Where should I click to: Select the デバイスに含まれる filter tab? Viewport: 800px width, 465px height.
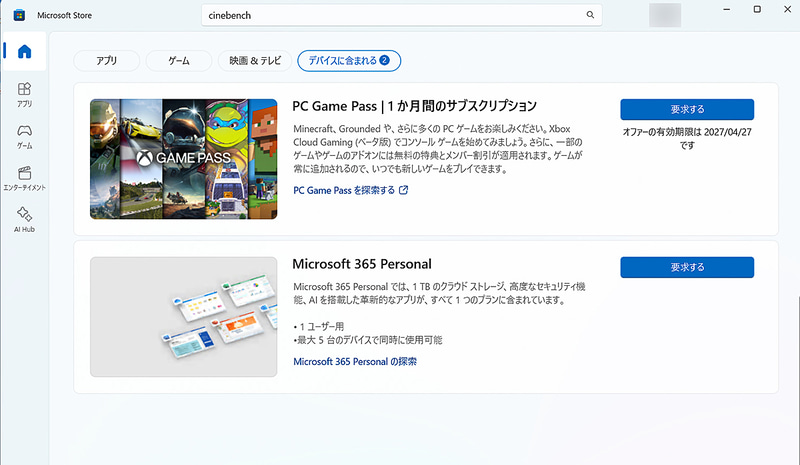click(x=349, y=61)
